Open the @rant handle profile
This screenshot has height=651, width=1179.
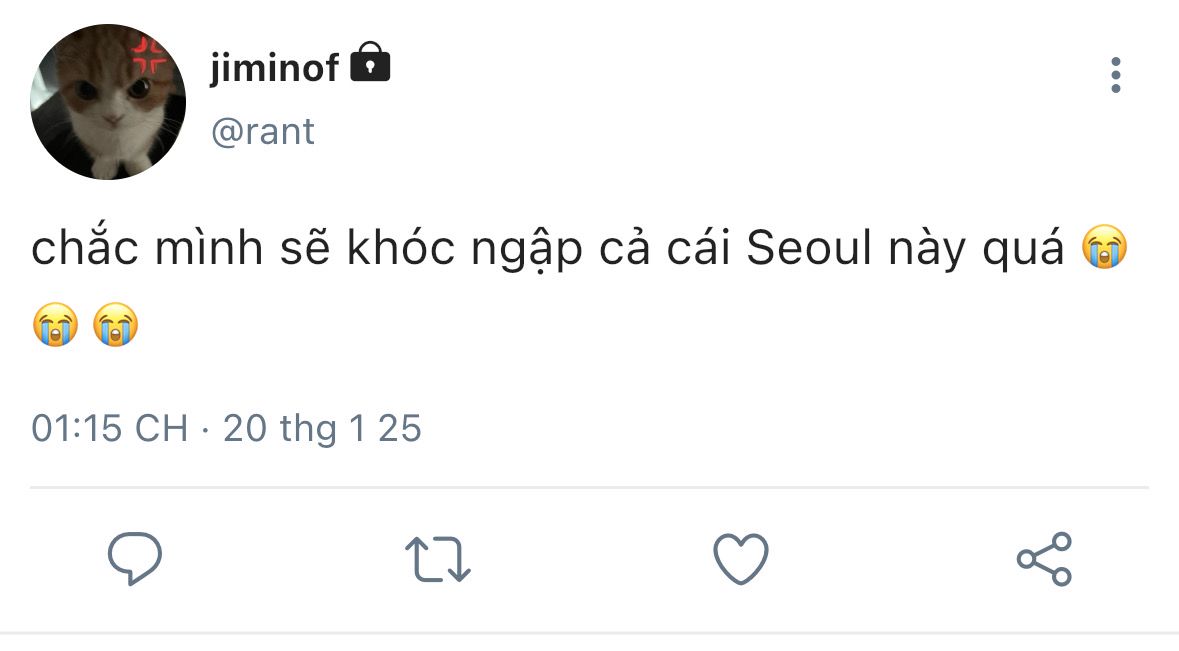coord(262,131)
